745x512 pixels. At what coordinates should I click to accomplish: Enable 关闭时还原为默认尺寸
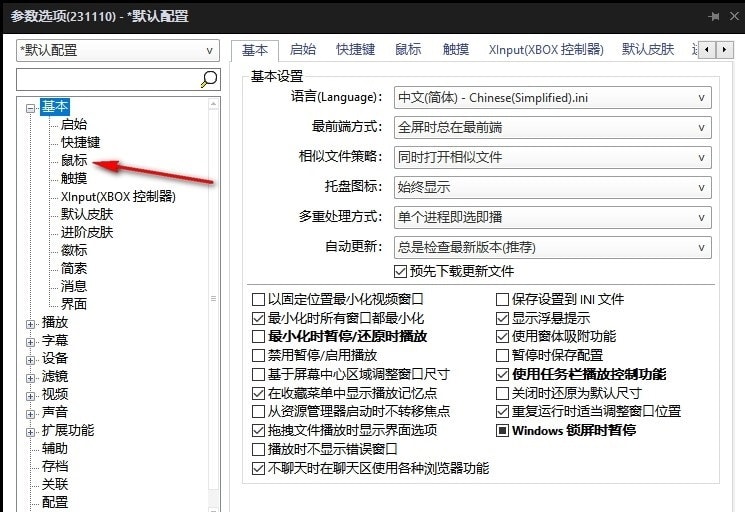pos(502,393)
